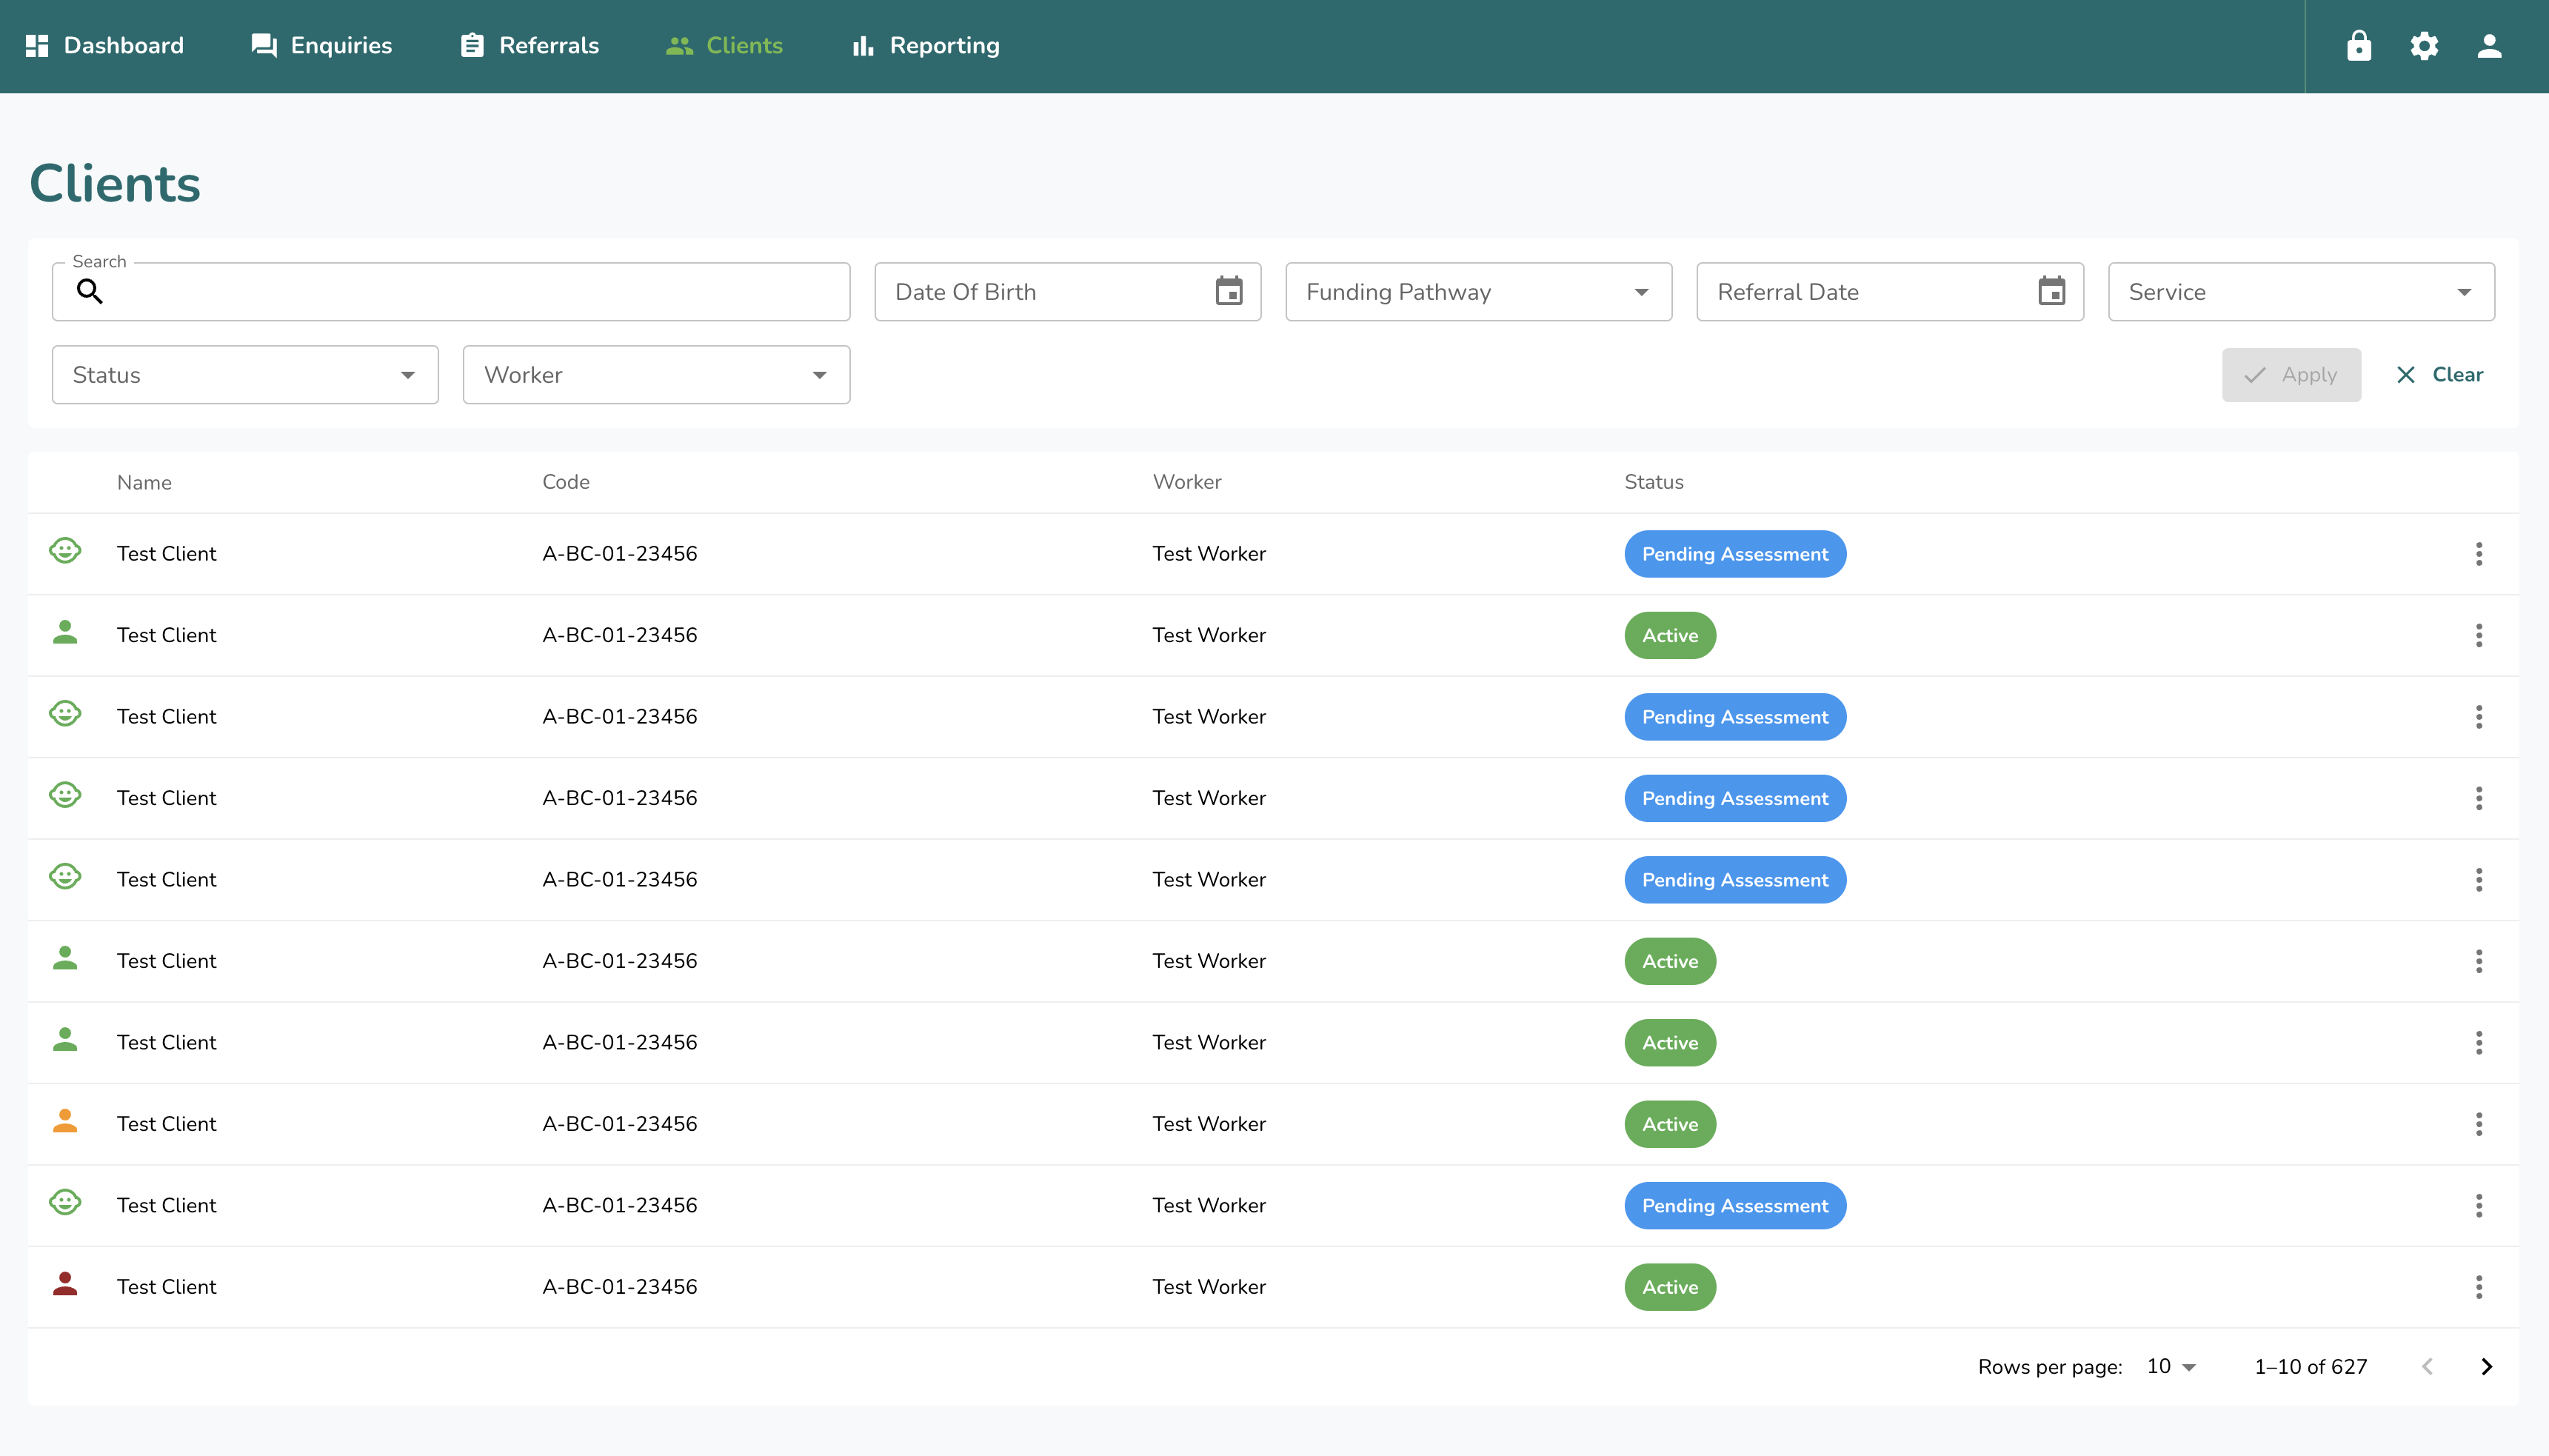Open user profile account icon
2549x1456 pixels.
point(2488,46)
